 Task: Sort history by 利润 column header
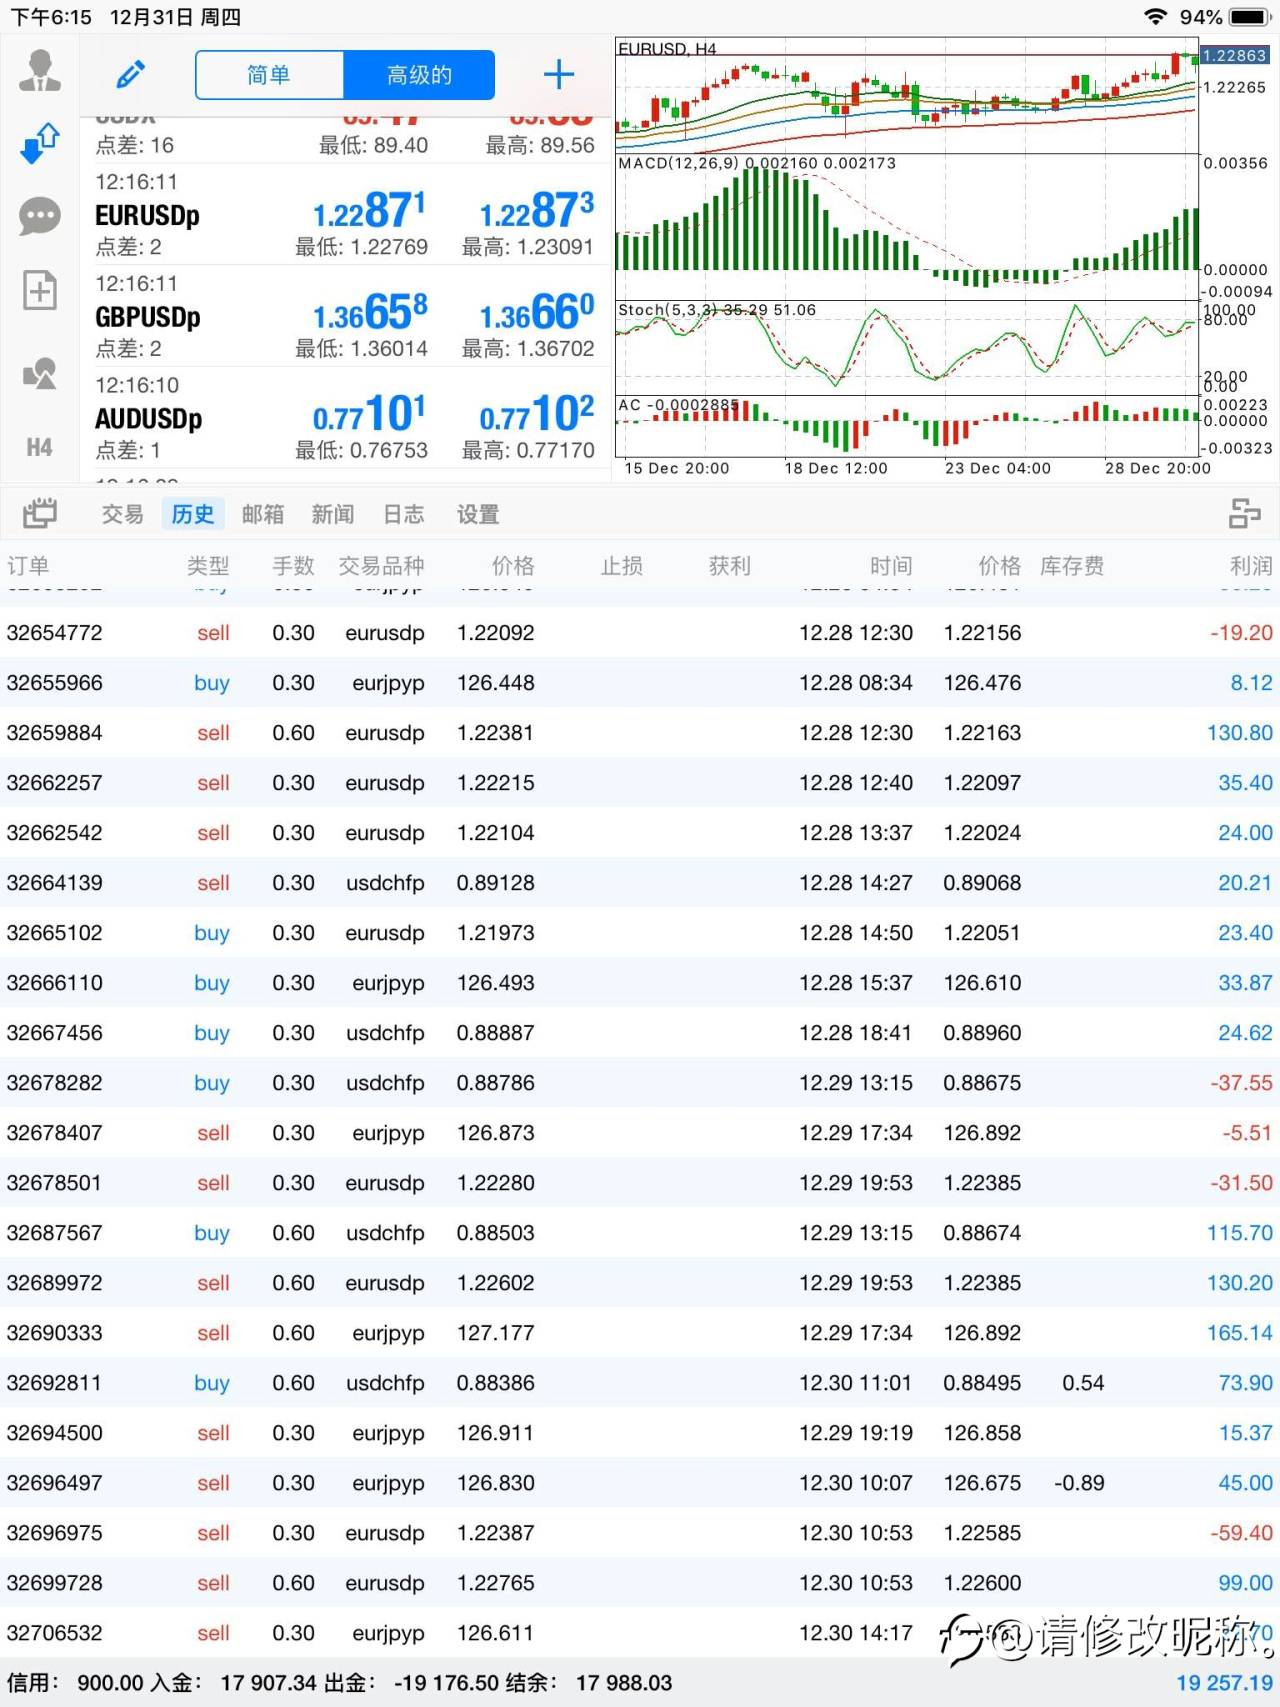click(1251, 566)
